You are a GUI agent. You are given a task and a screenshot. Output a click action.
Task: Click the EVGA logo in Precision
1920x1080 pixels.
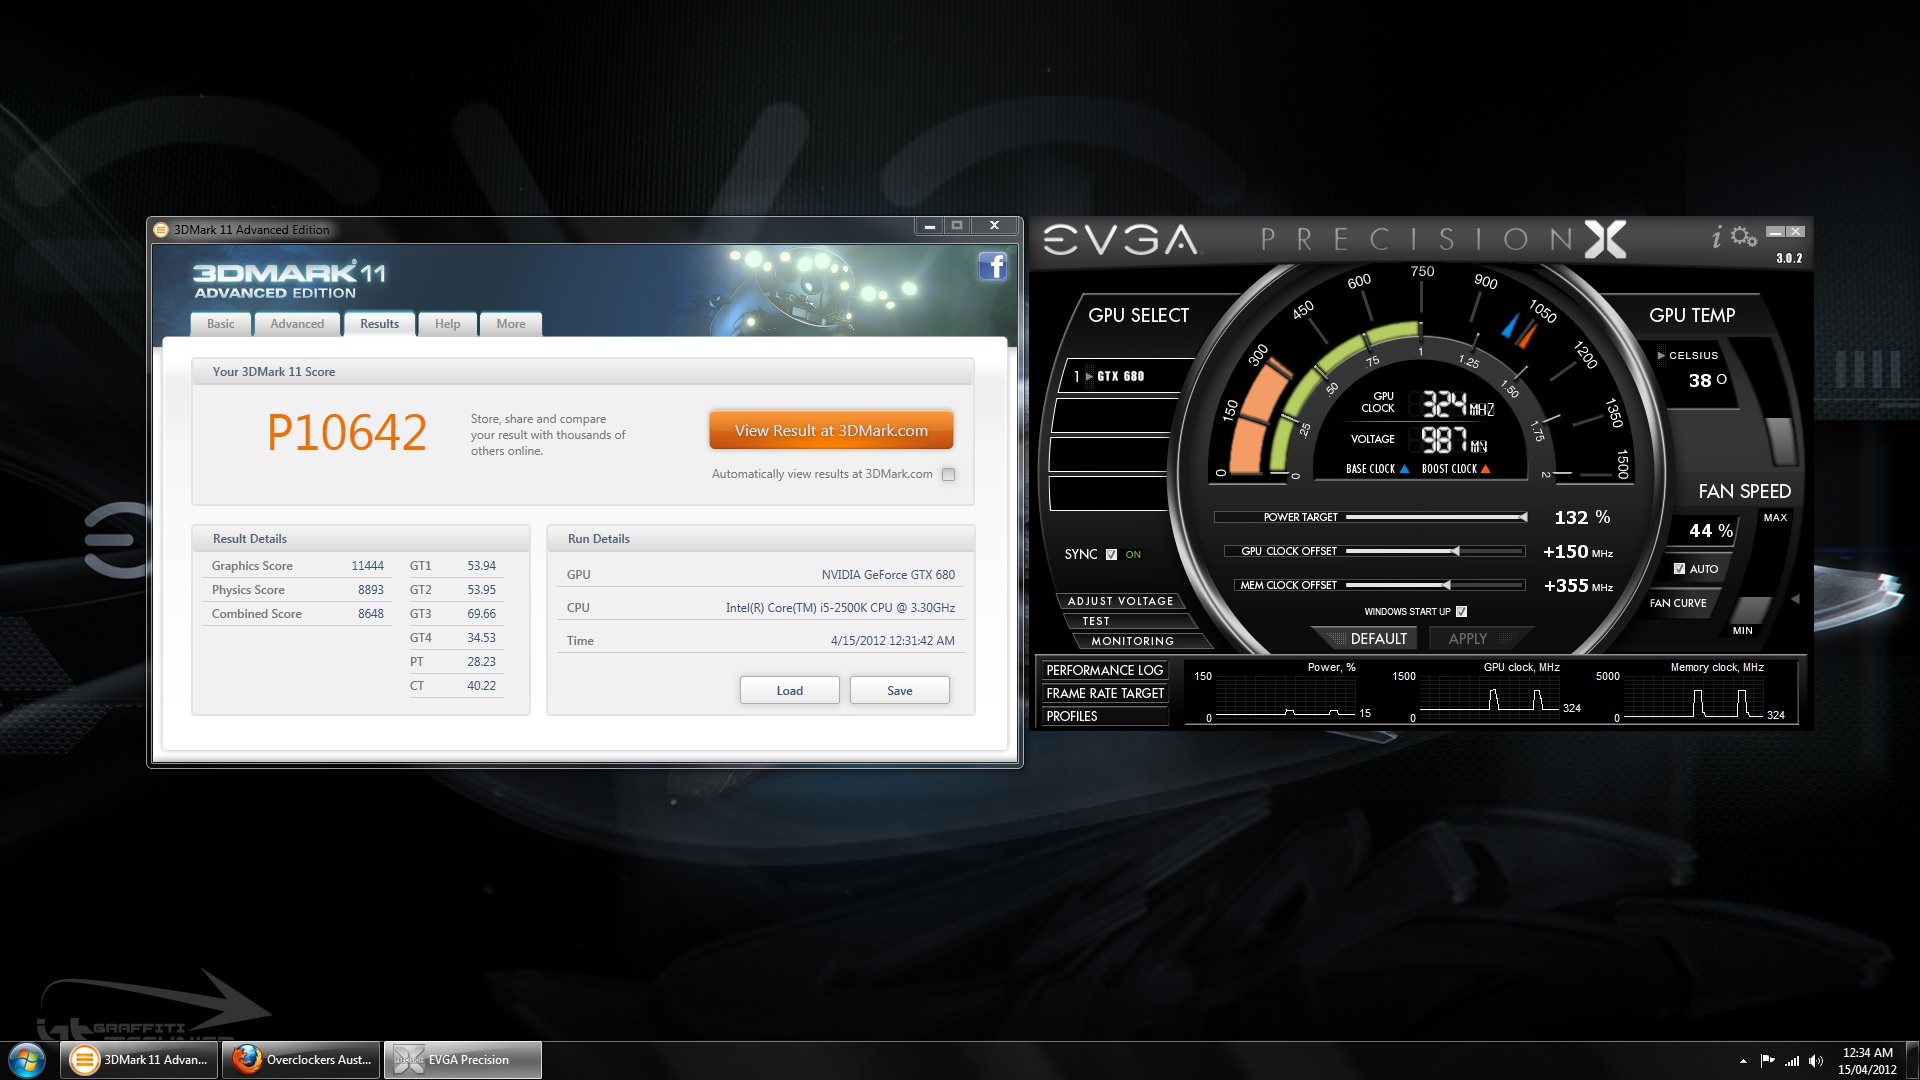coord(1120,240)
